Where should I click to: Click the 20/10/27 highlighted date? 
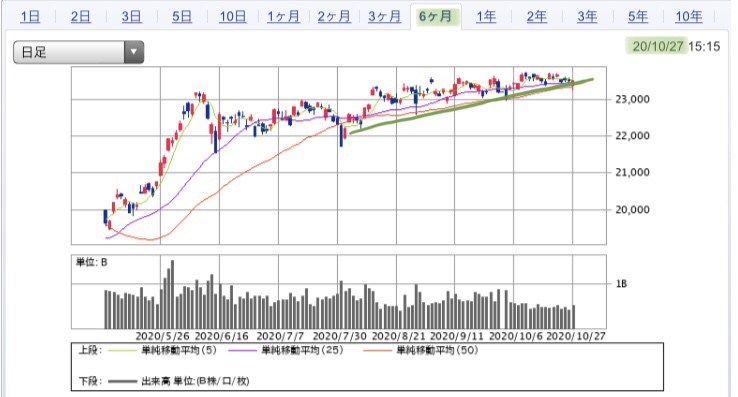pyautogui.click(x=657, y=46)
